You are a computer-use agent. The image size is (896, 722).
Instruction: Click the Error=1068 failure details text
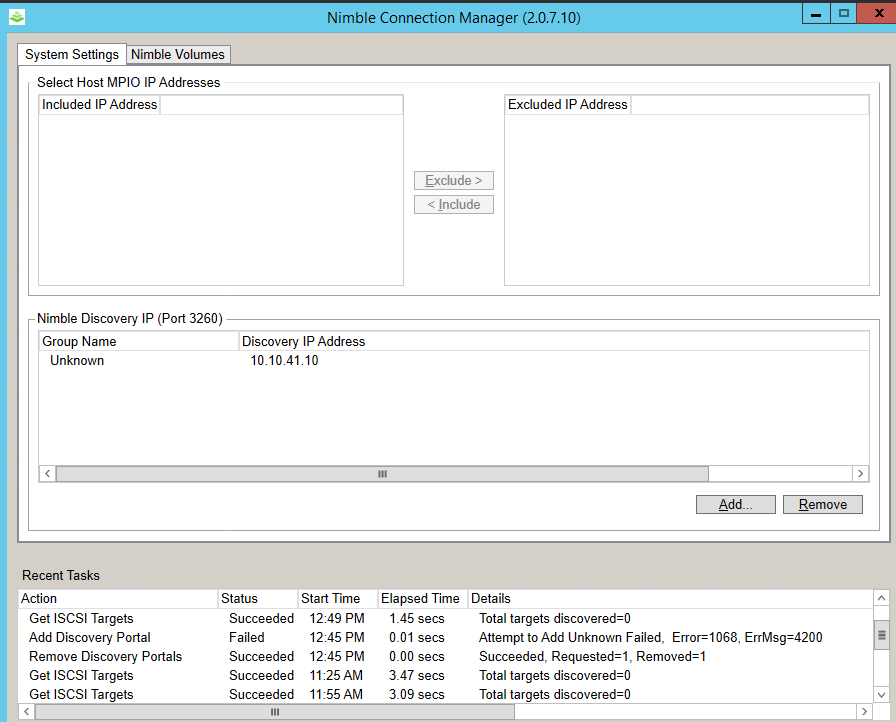(650, 637)
